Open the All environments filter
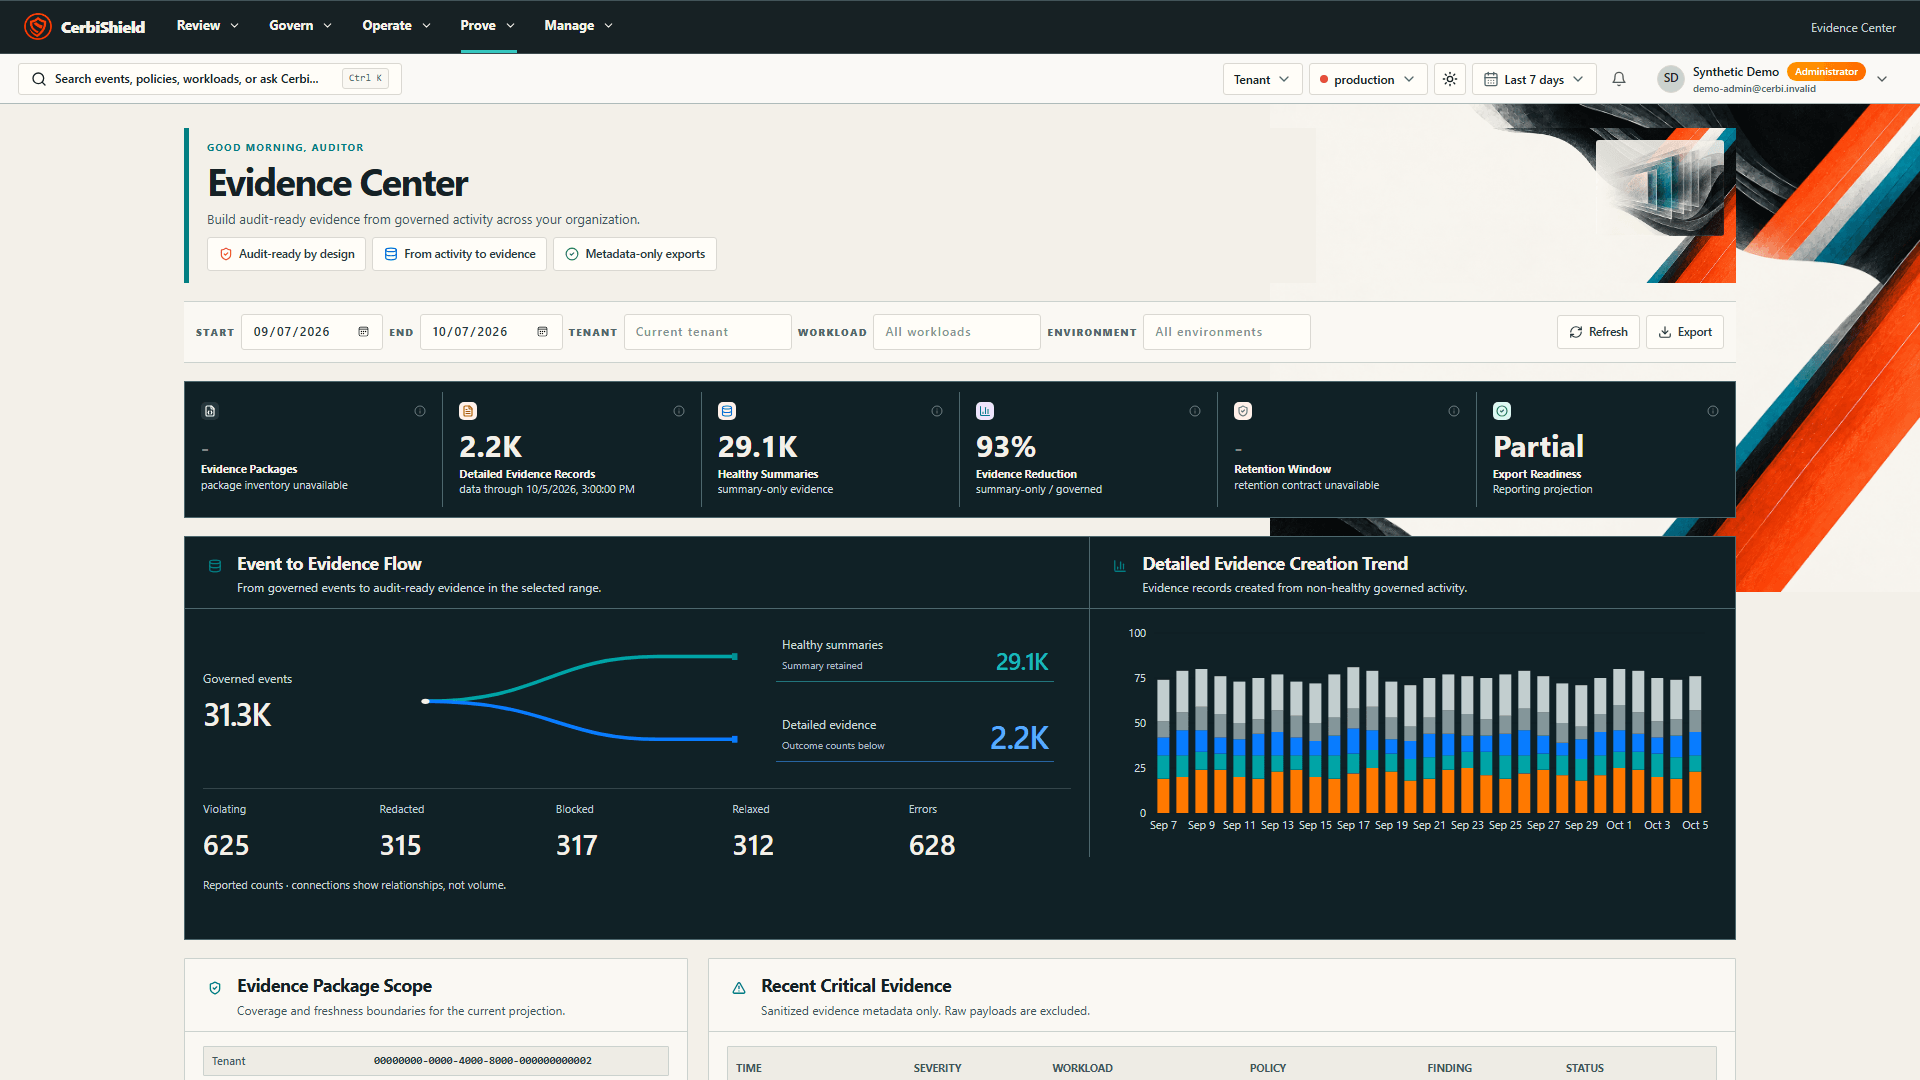This screenshot has height=1080, width=1920. (1227, 332)
